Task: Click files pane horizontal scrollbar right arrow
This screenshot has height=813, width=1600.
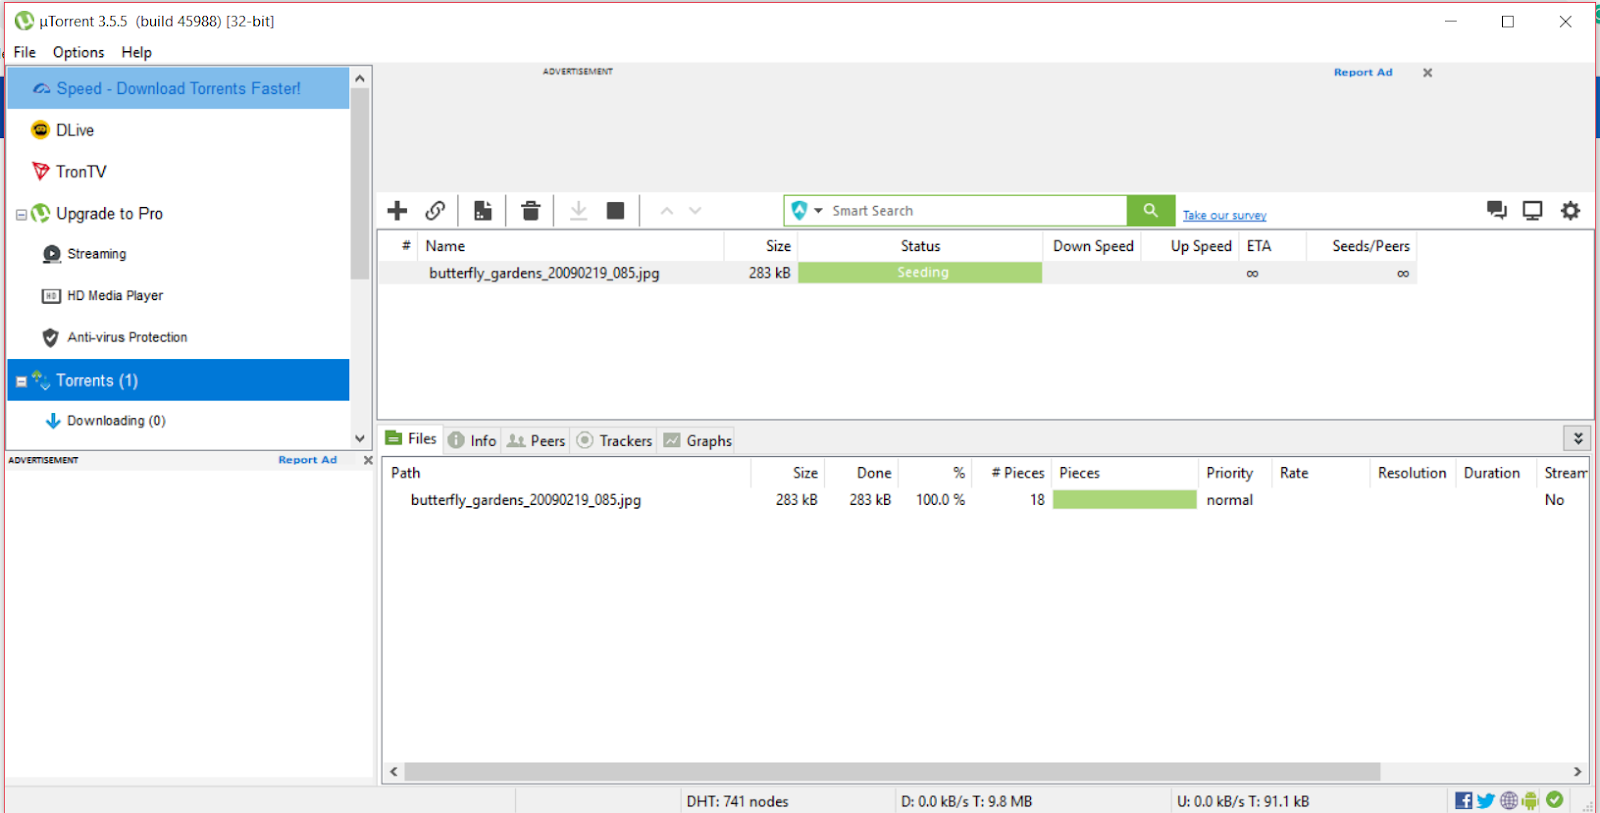Action: 1577,772
